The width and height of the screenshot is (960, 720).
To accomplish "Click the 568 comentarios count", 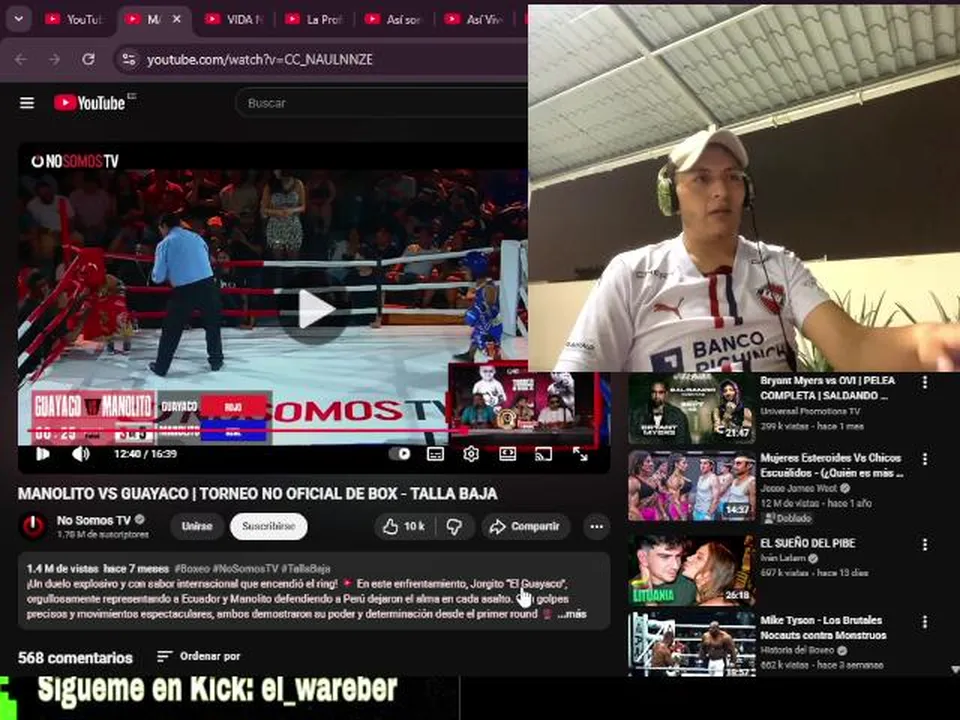I will click(75, 658).
